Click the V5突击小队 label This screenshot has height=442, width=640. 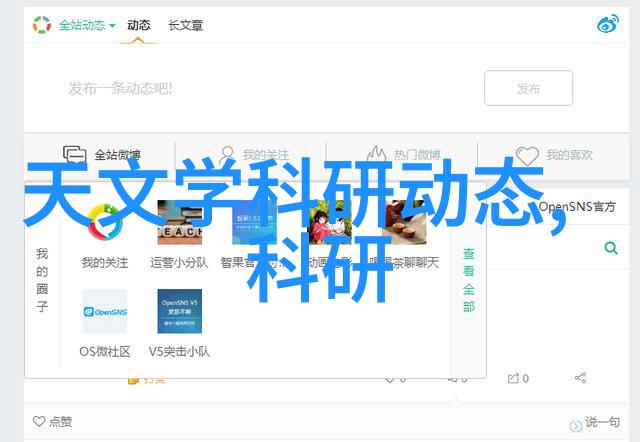coord(179,351)
